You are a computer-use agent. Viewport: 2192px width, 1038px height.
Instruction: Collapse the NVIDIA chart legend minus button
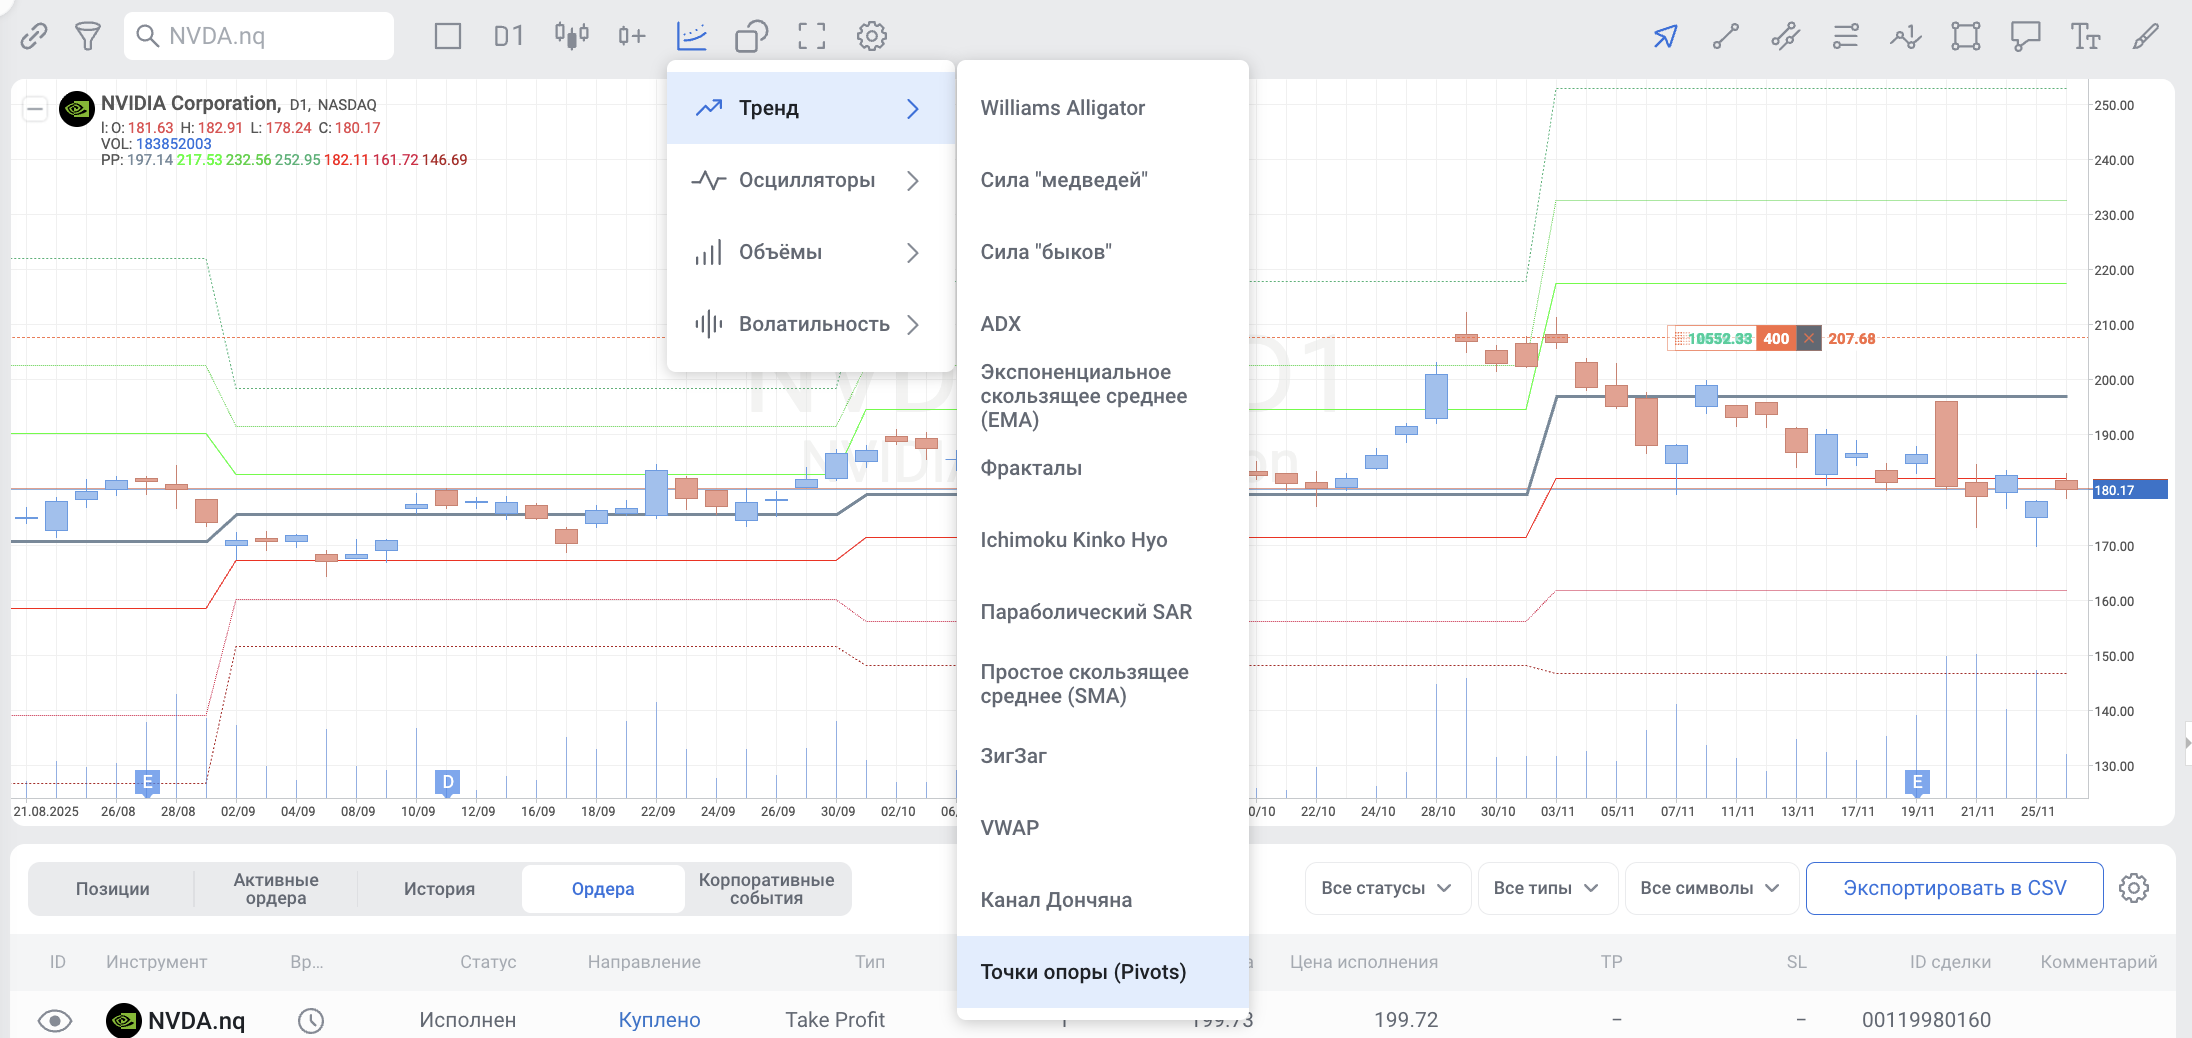pos(35,108)
